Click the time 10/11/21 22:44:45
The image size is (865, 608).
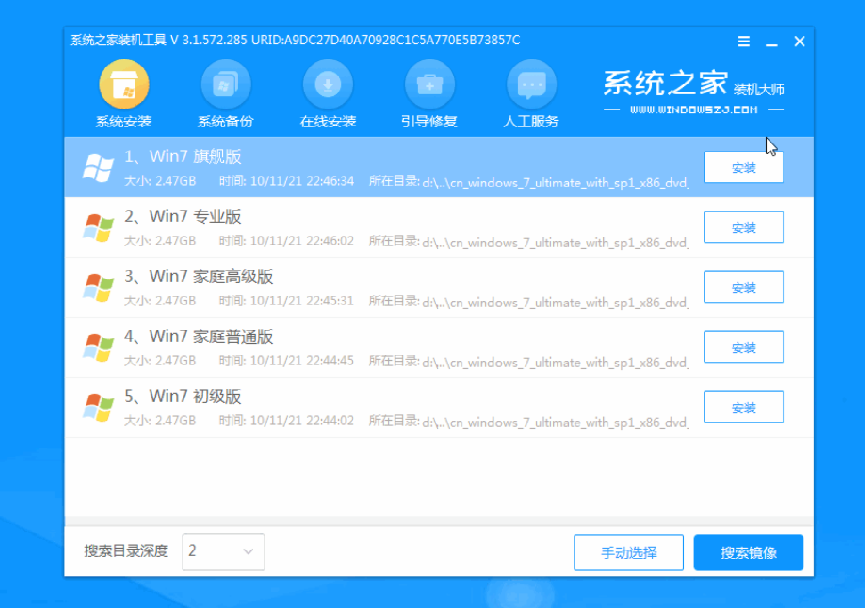click(x=302, y=361)
